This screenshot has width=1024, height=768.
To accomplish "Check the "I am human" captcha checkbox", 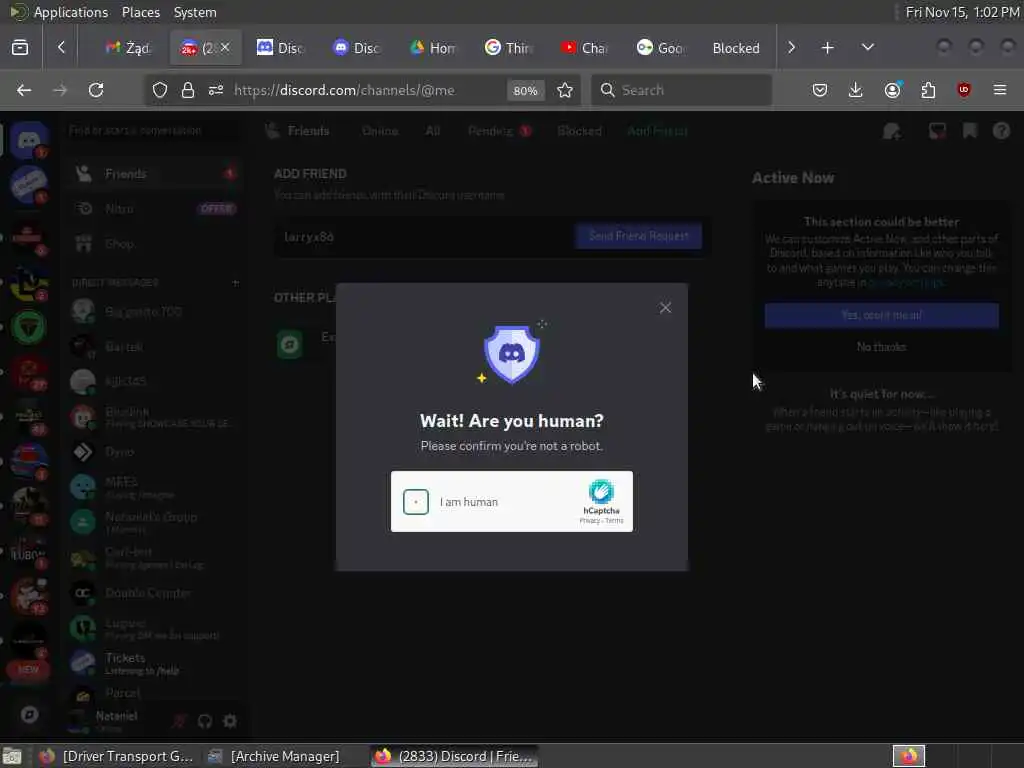I will [415, 502].
